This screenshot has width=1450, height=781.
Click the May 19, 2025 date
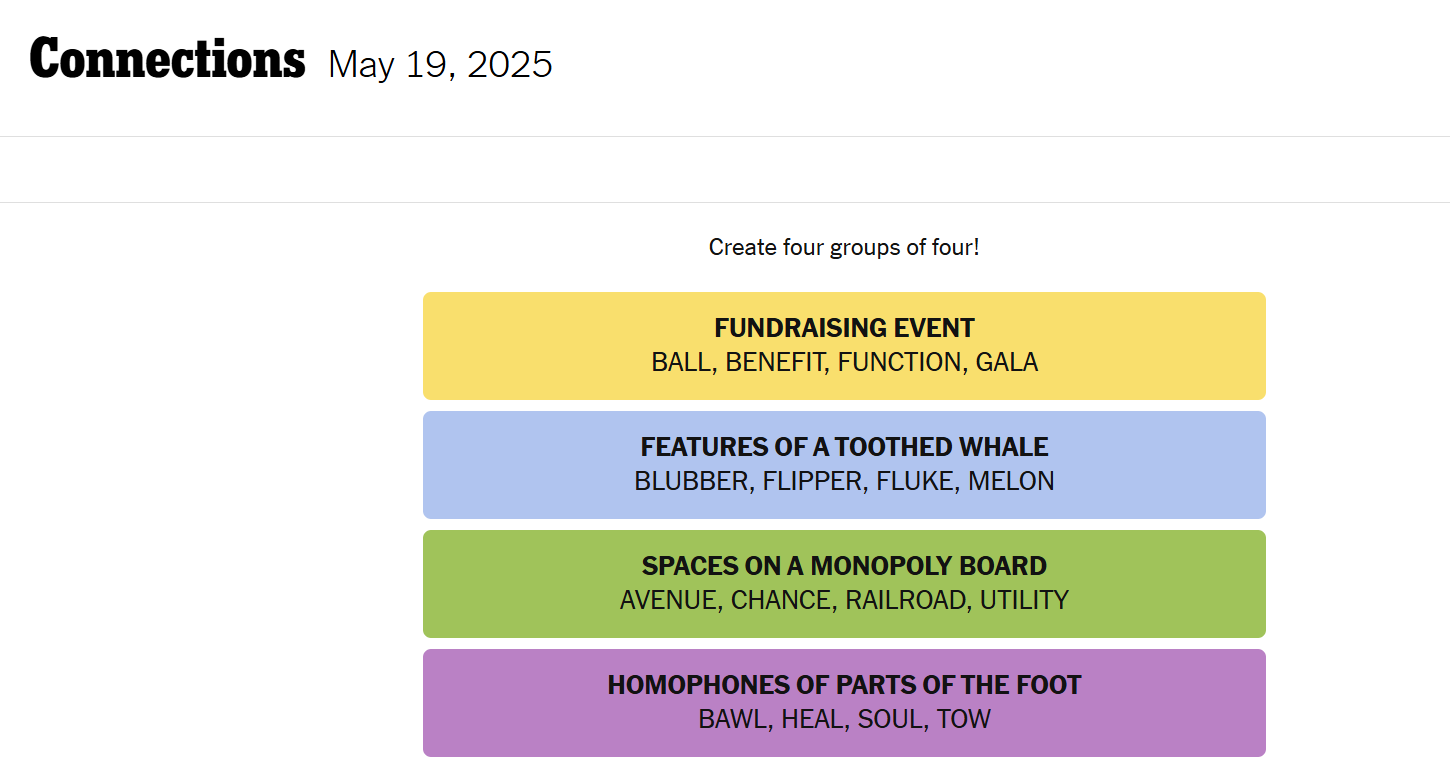(x=440, y=65)
